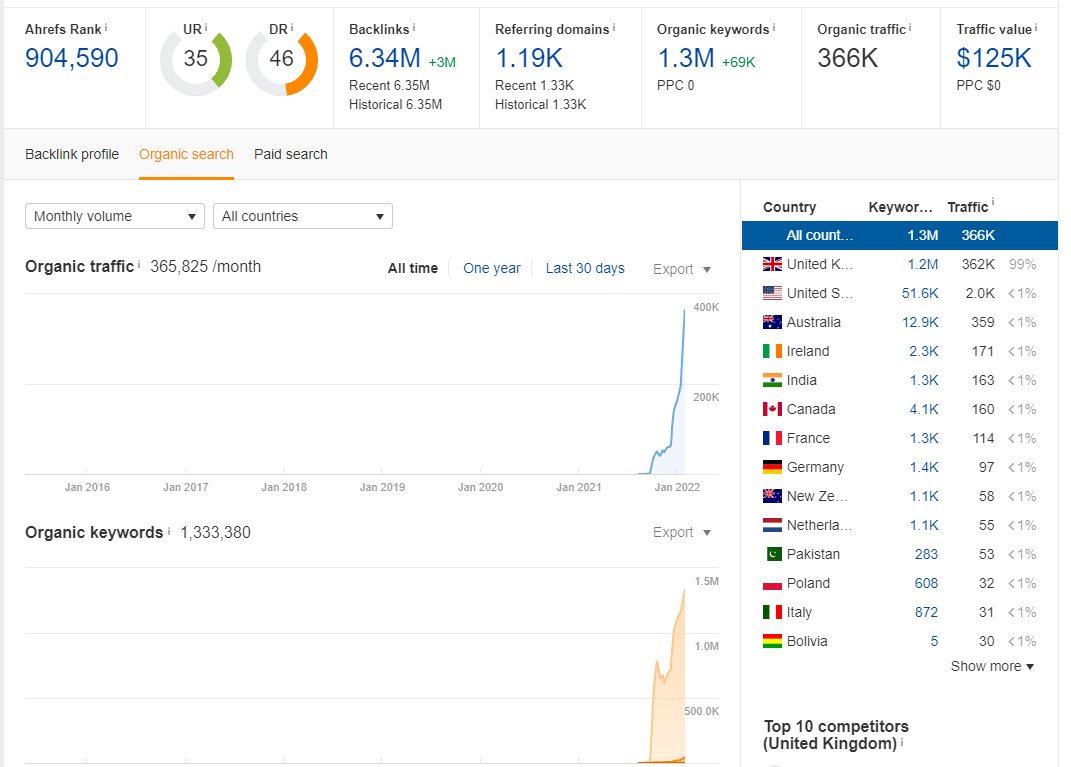Click the UR 35 gauge
Screen dimensions: 1071x767
click(x=196, y=60)
